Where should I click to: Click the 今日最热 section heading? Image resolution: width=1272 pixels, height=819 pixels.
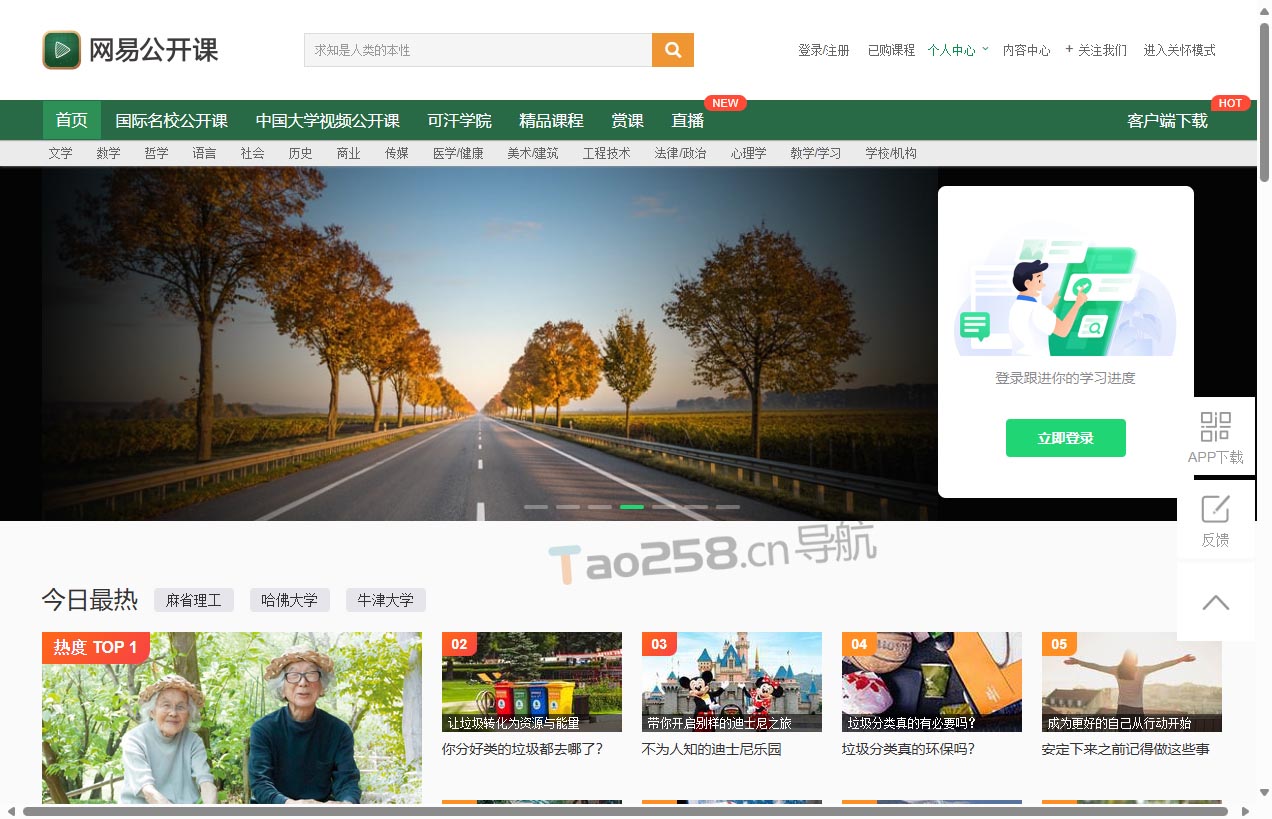tap(89, 600)
